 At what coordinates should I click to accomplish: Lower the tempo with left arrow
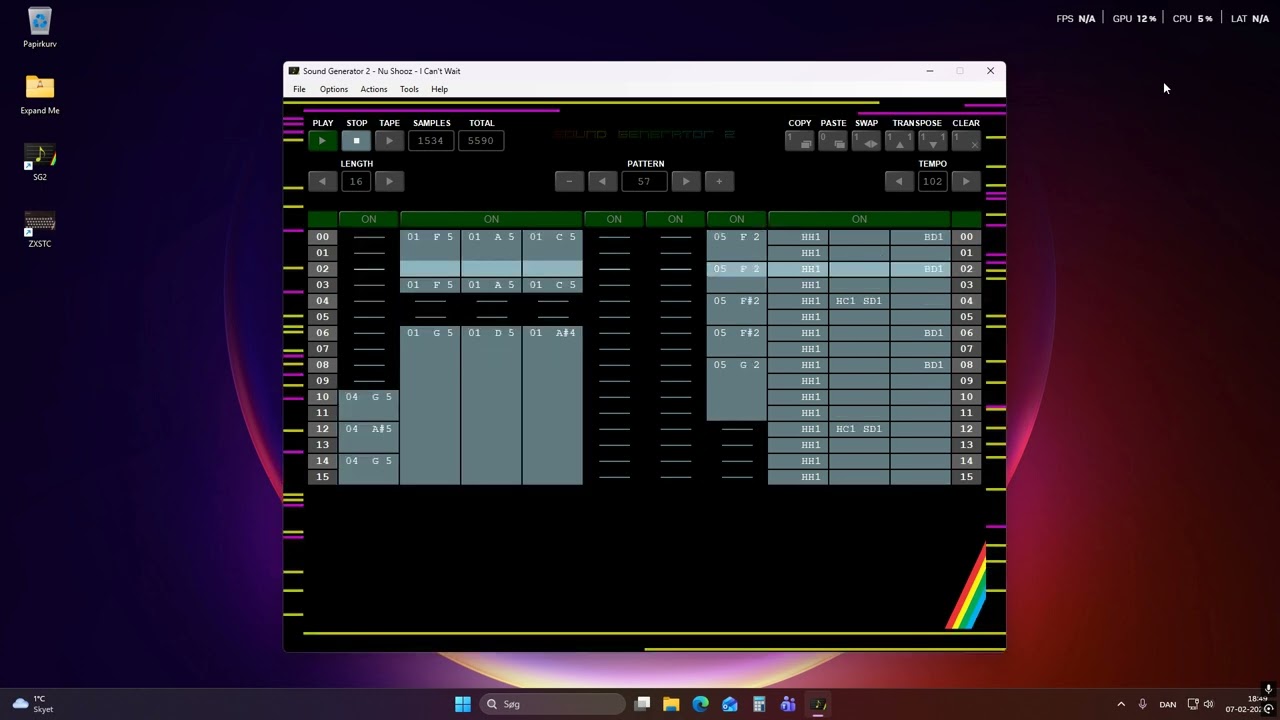click(x=899, y=181)
